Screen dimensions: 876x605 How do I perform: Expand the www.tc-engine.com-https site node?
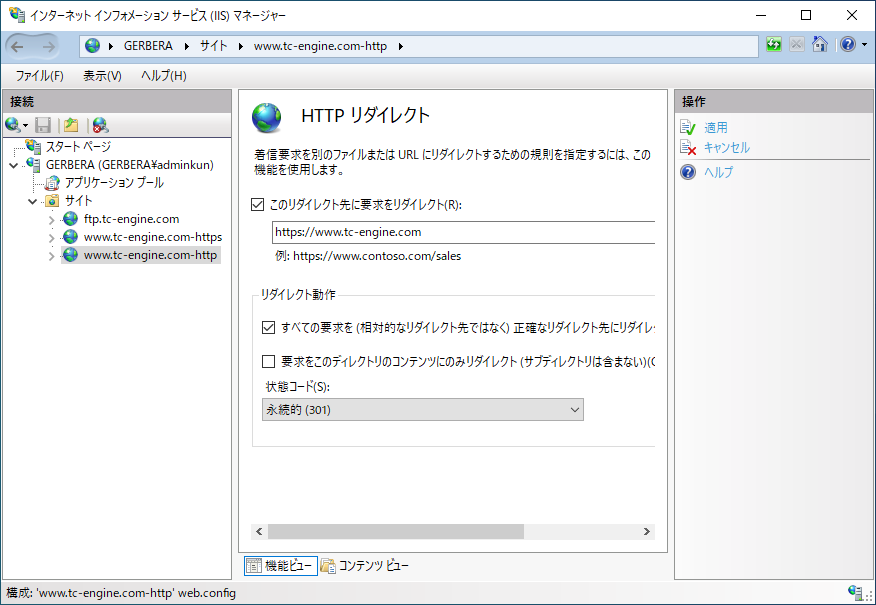click(51, 238)
